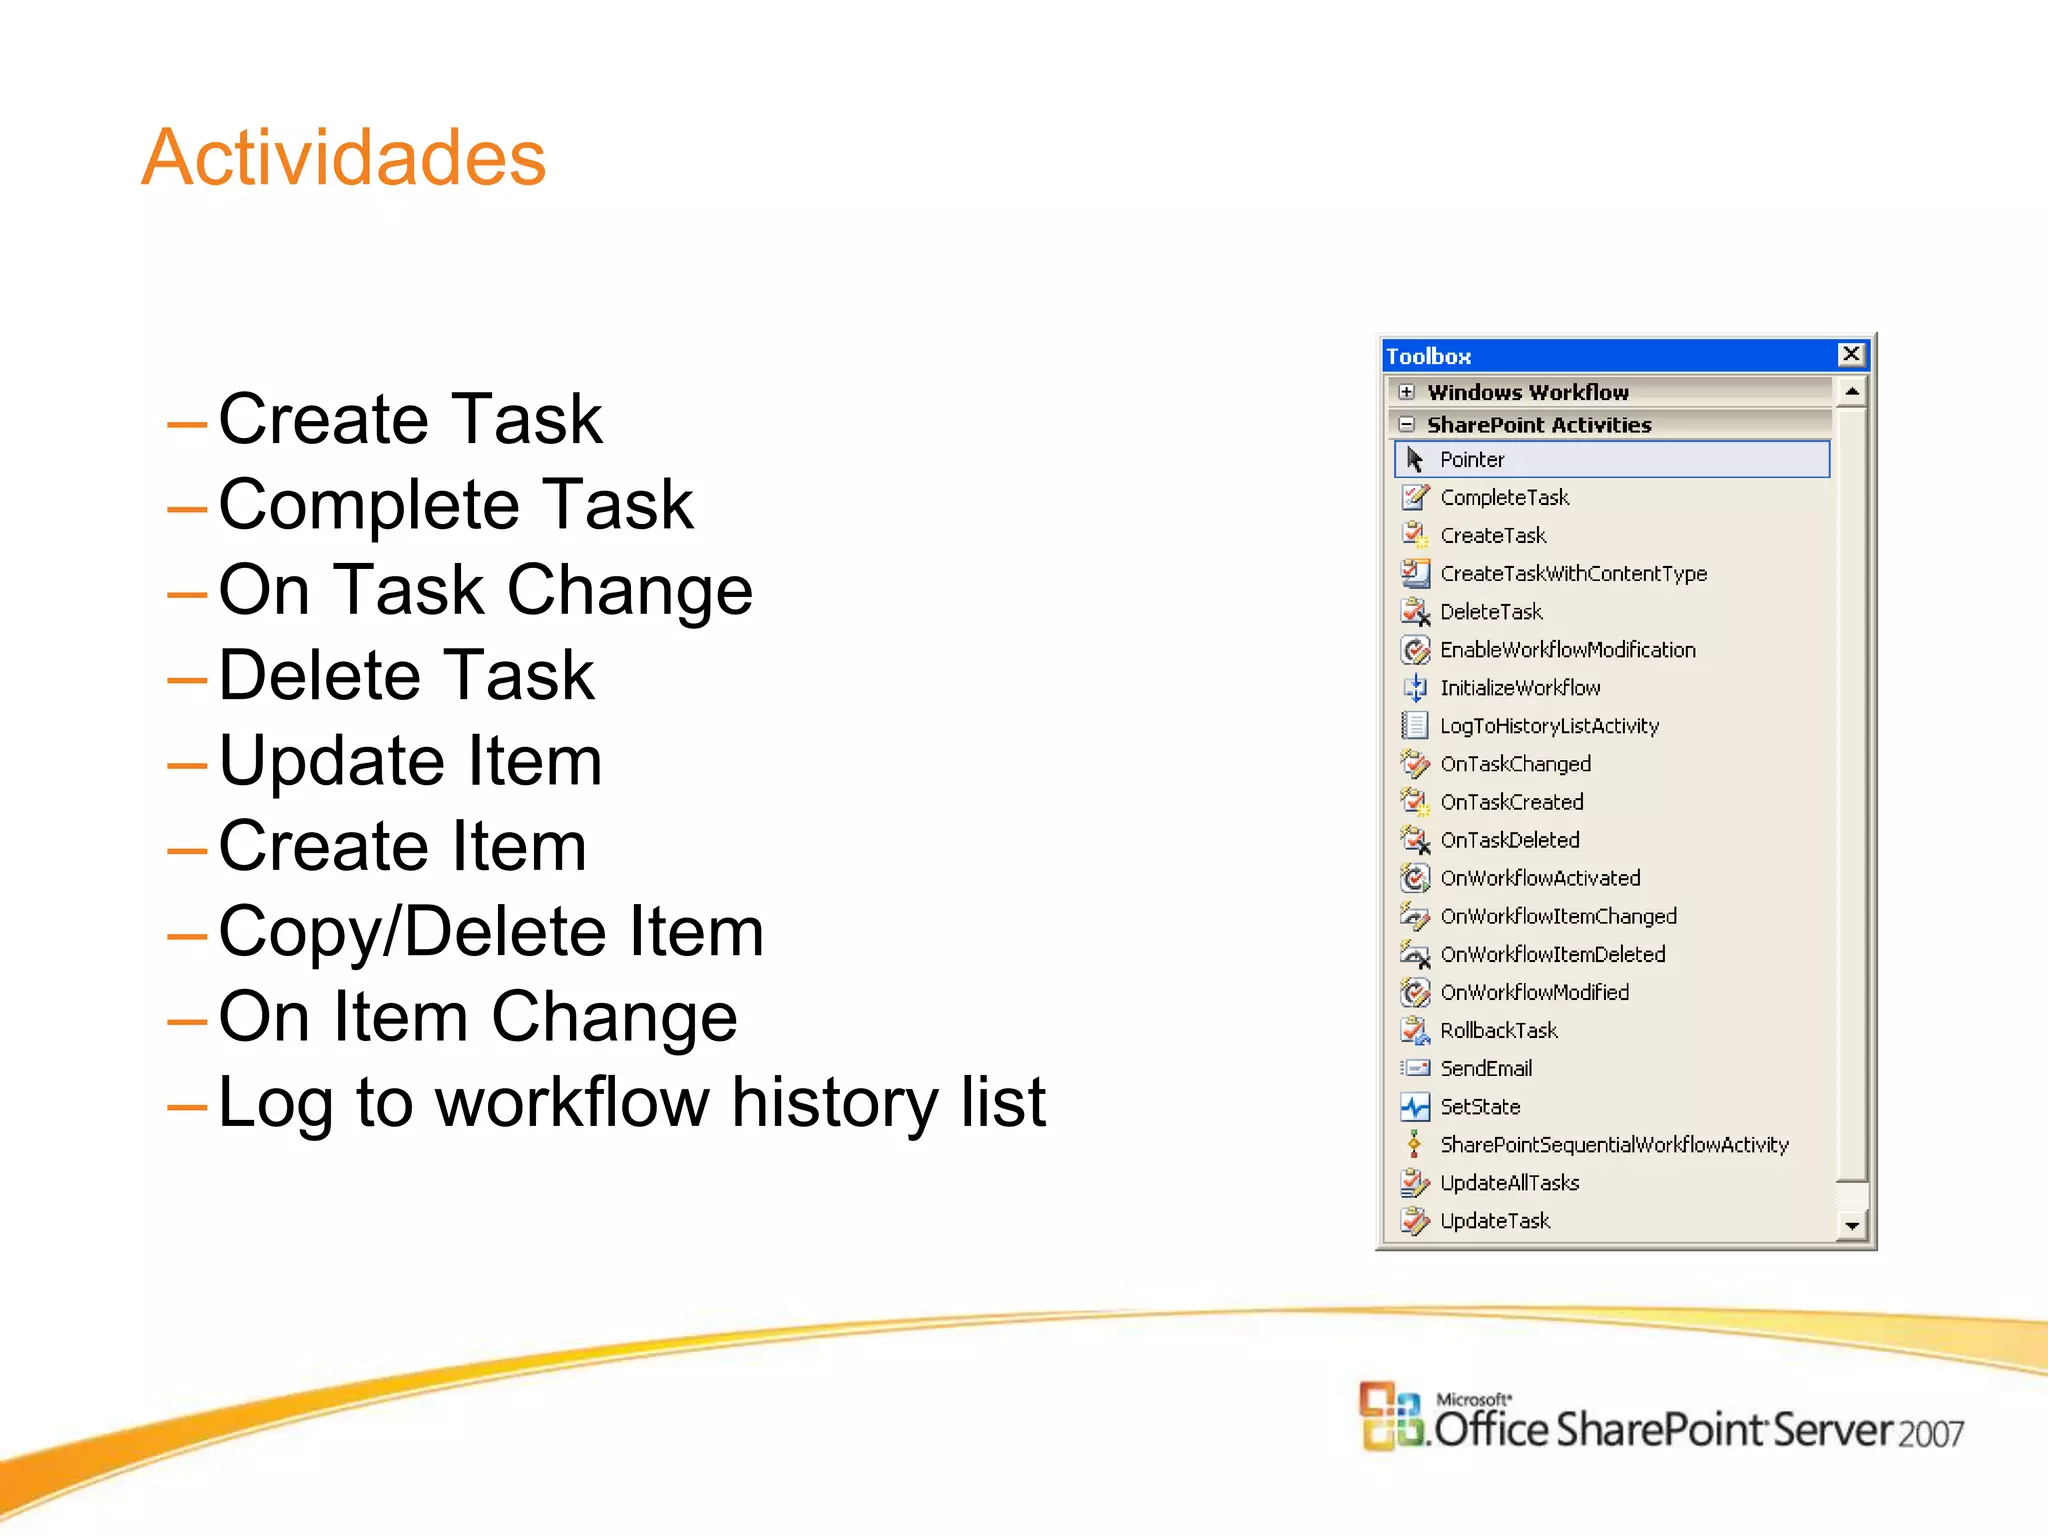Select OnTaskChanged text label
Viewport: 2048px width, 1536px height.
[1515, 764]
